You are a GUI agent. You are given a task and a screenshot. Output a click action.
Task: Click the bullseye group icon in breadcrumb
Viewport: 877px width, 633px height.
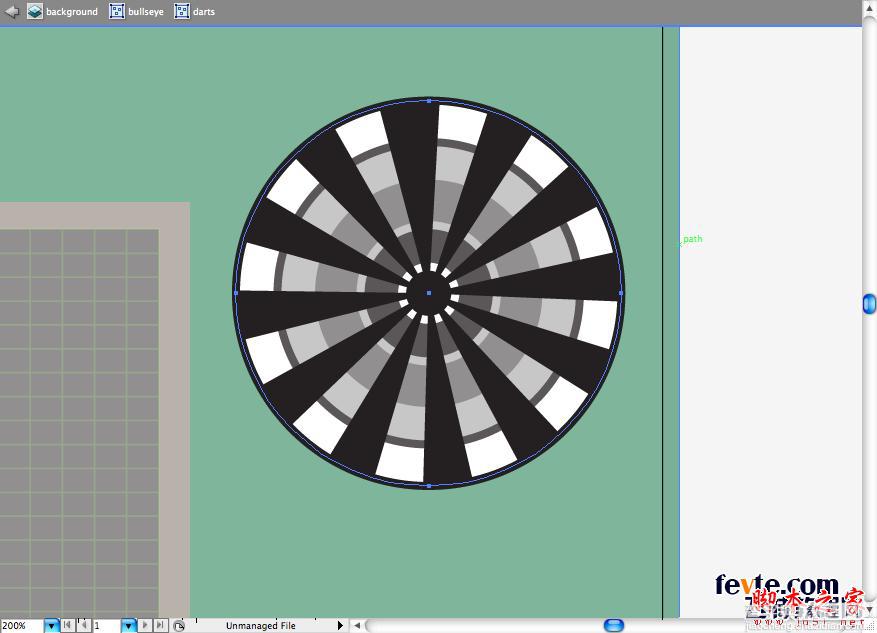coord(117,11)
